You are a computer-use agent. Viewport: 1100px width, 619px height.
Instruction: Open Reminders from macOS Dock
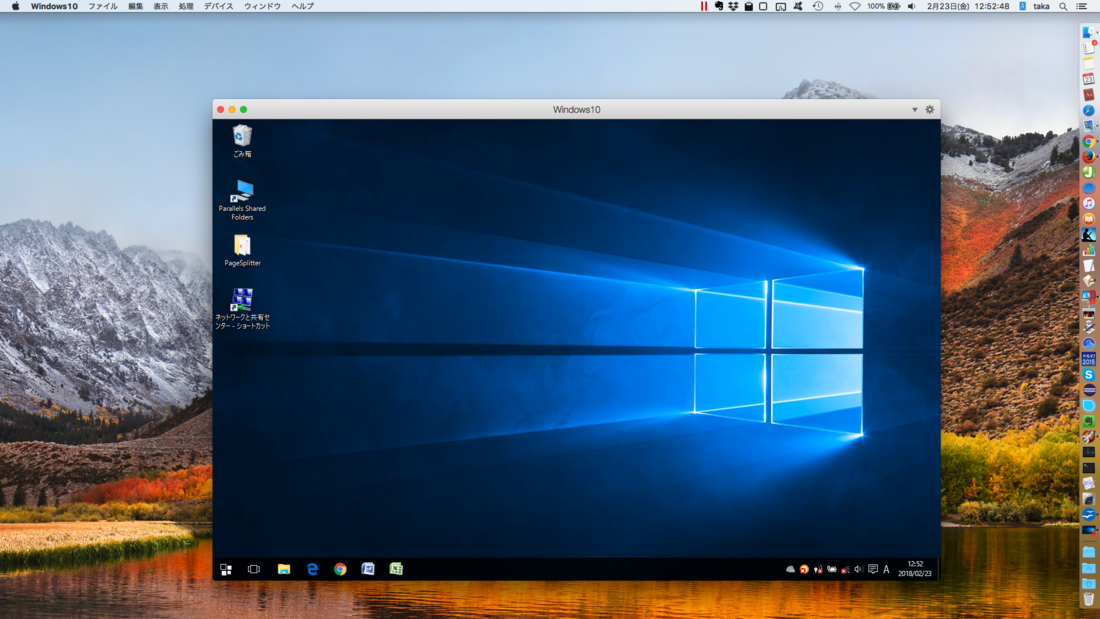(1089, 48)
